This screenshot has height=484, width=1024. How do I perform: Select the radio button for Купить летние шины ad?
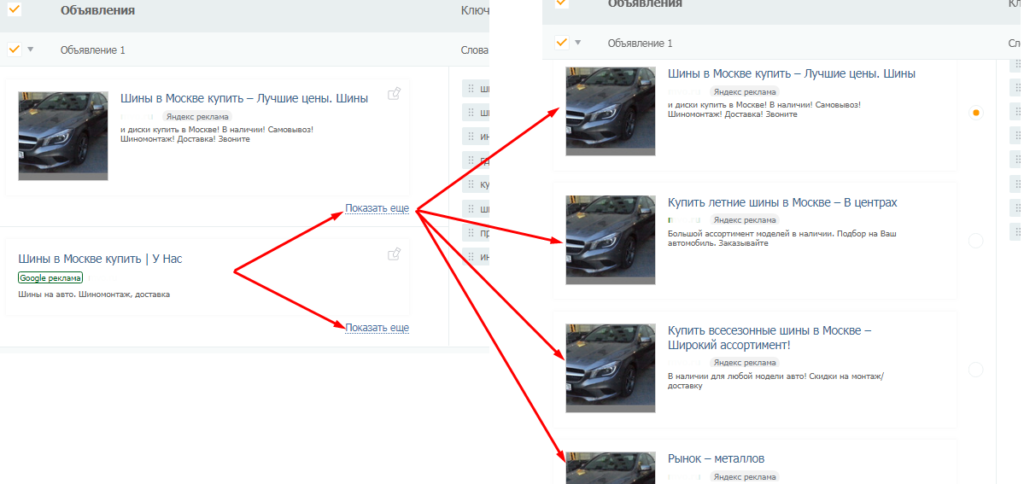pos(976,240)
